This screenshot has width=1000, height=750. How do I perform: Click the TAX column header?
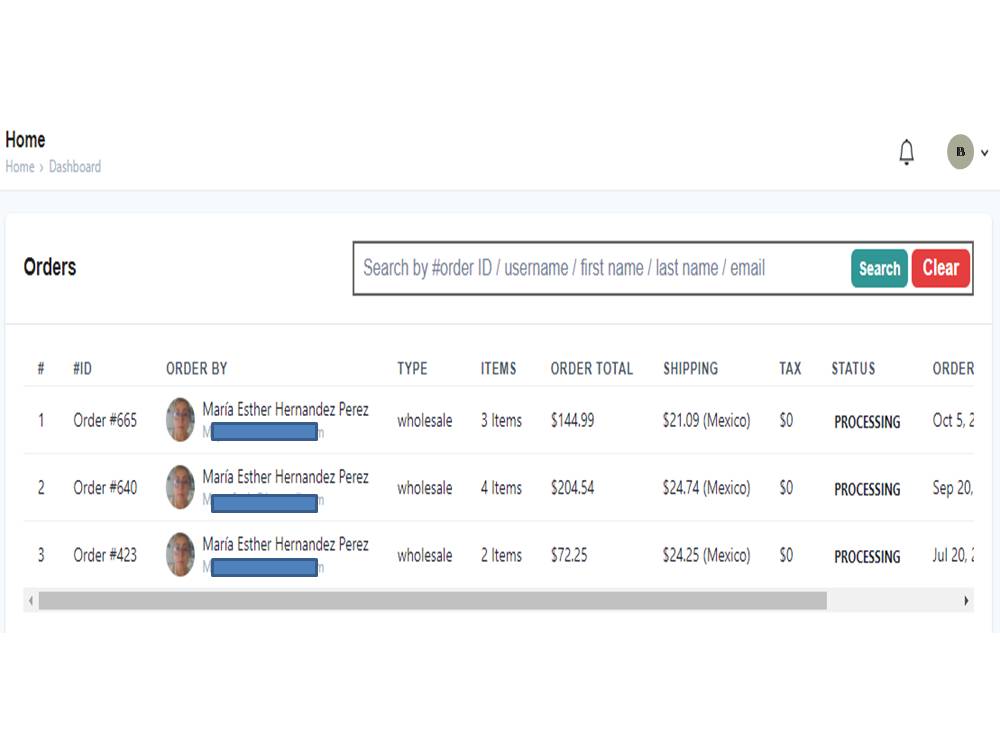[790, 369]
